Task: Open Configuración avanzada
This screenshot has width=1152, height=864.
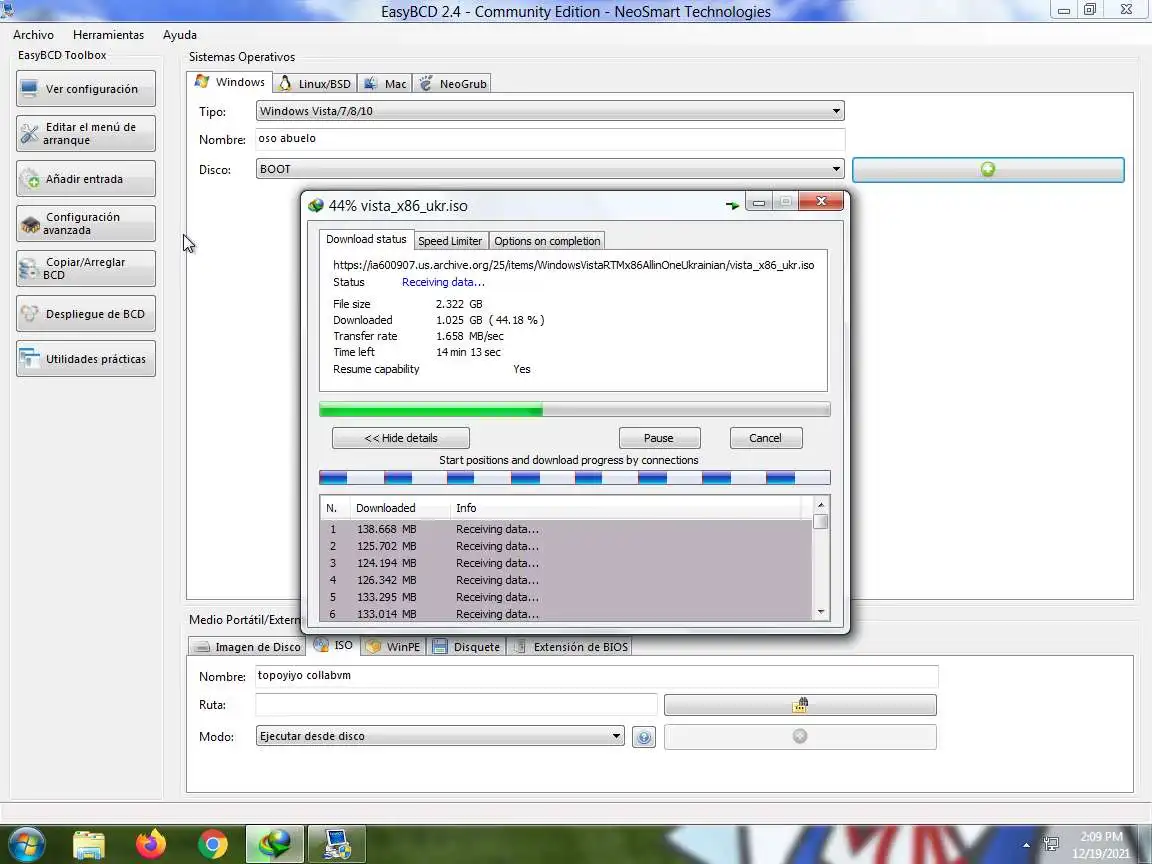Action: [x=86, y=223]
